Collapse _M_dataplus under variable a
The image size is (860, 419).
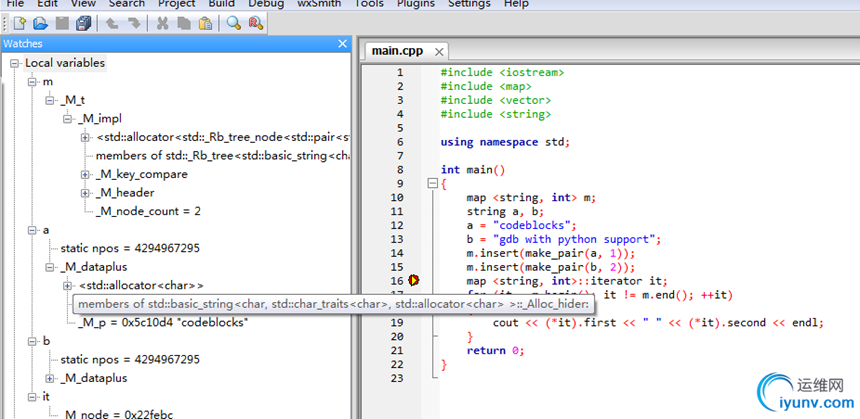point(50,268)
